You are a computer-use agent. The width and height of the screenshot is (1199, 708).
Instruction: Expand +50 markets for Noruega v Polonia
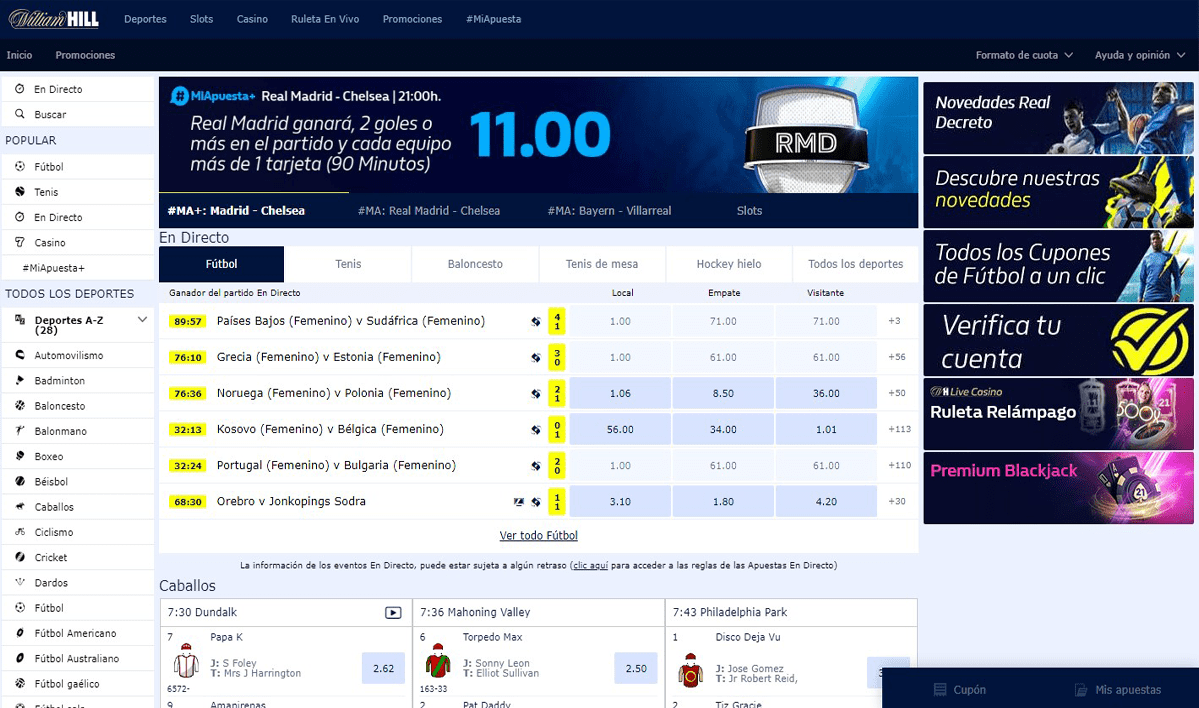click(896, 393)
